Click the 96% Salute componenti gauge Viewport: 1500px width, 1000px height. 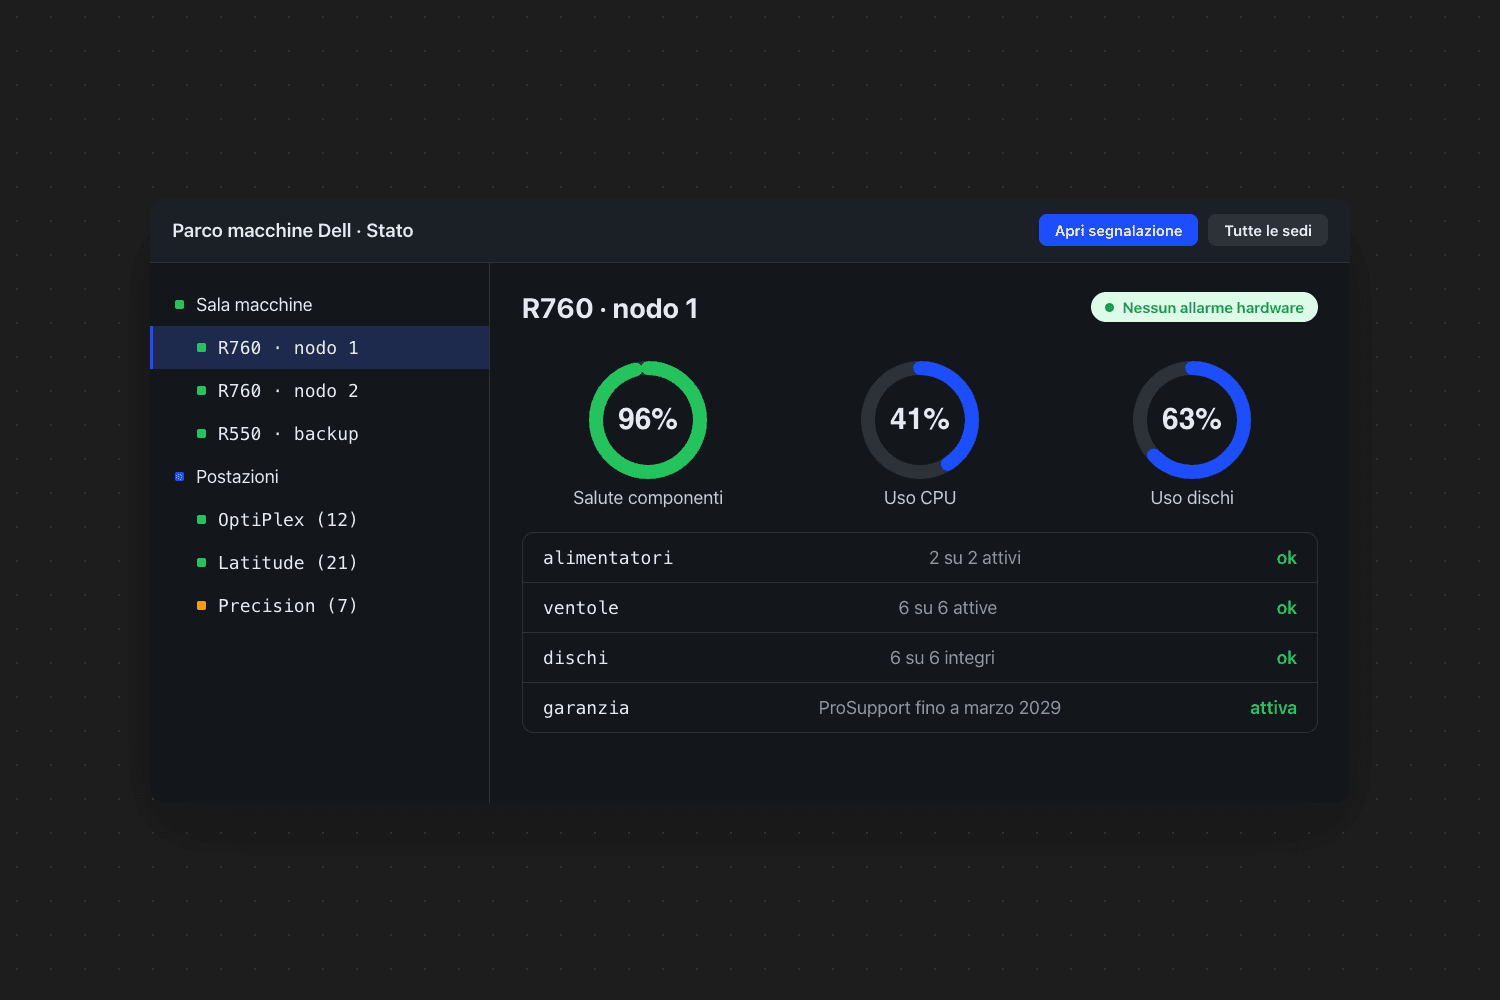point(648,420)
